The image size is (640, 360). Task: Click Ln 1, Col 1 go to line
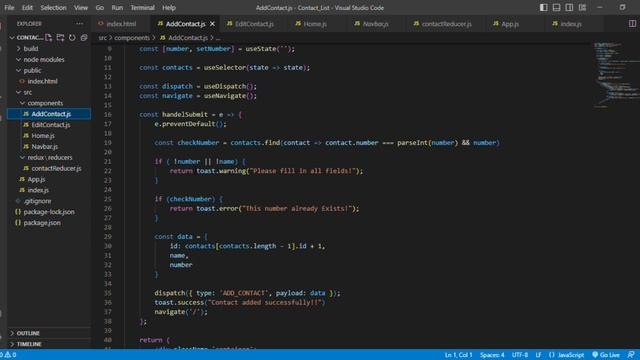point(458,355)
